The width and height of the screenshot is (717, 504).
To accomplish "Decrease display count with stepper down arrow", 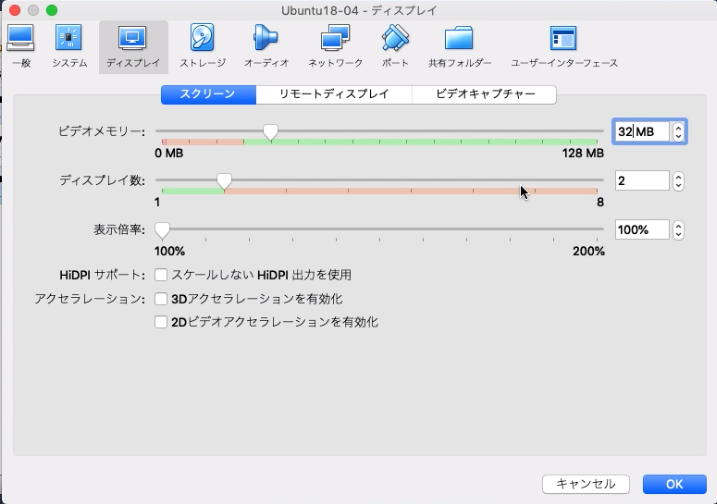I will (x=679, y=185).
